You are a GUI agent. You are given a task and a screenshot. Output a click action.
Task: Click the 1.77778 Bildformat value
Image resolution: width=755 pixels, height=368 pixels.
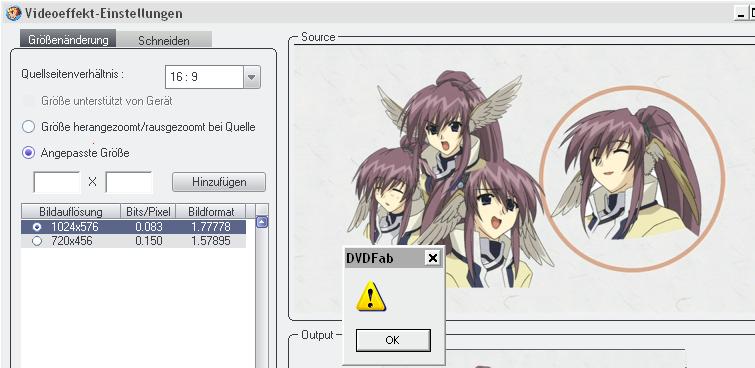tap(211, 227)
